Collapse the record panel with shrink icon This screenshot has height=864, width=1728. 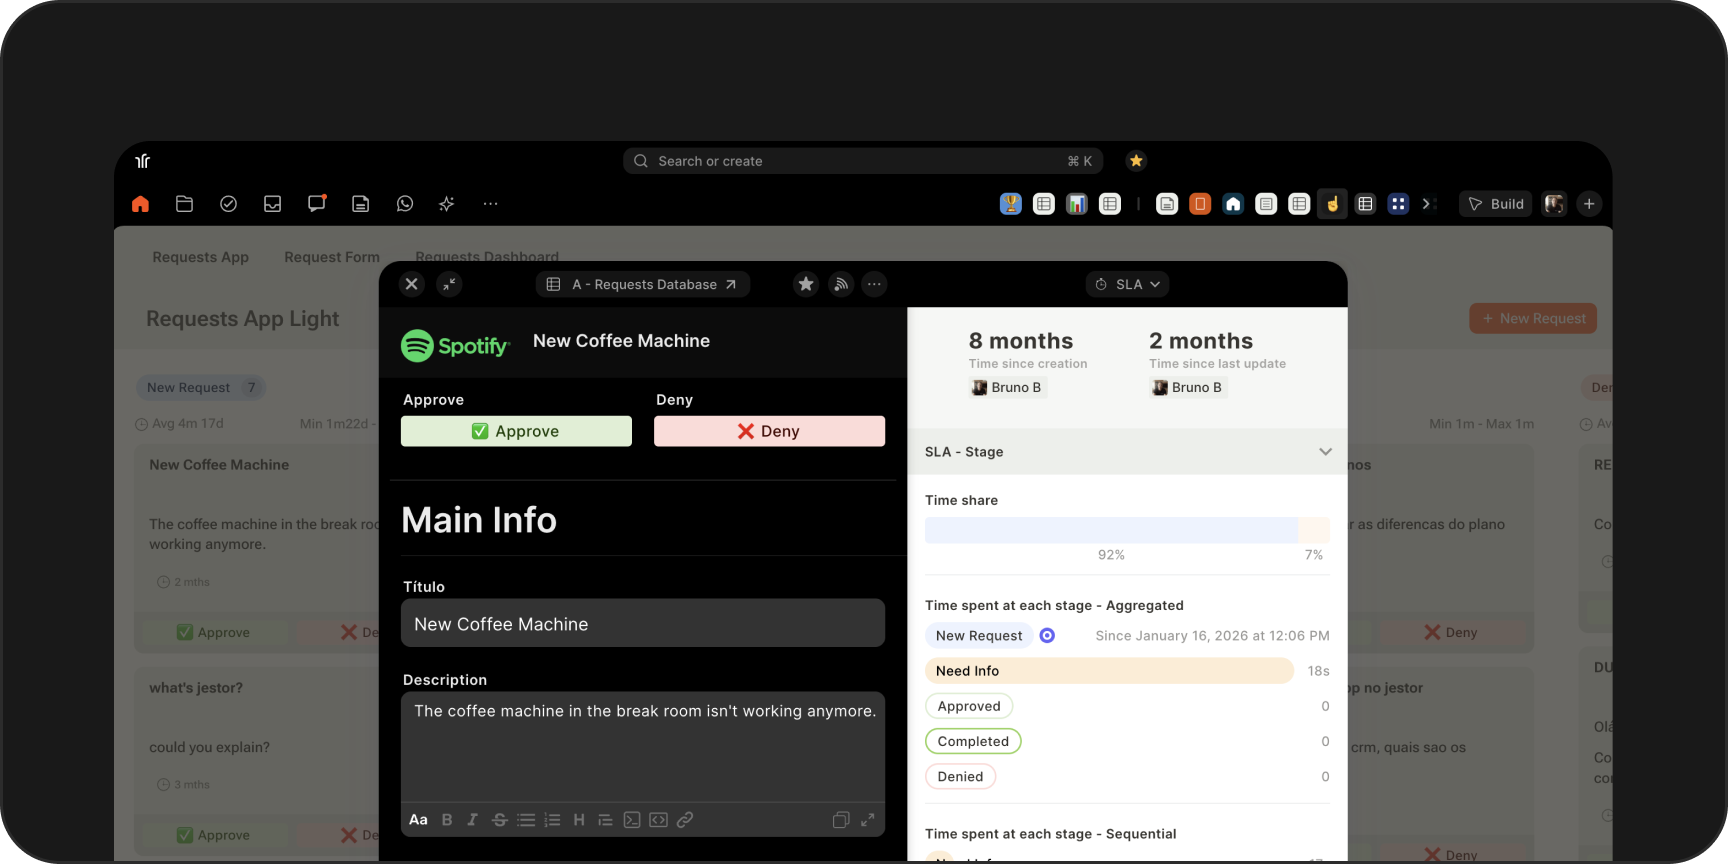point(449,284)
